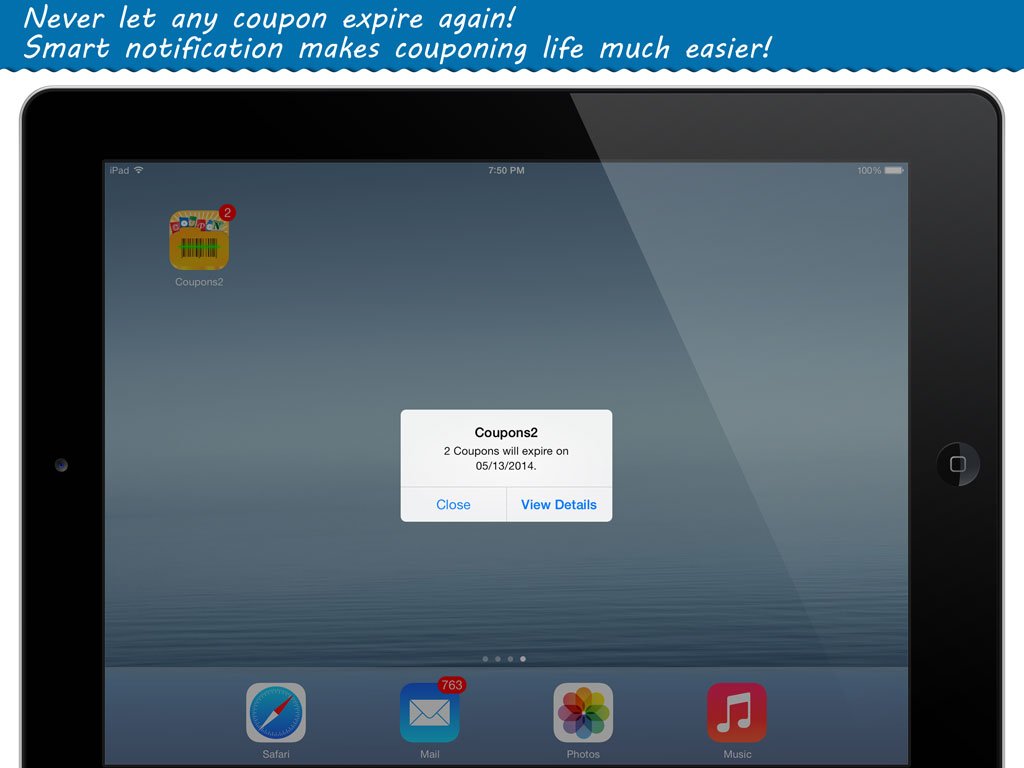1024x768 pixels.
Task: Launch Safari from the dock
Action: click(x=276, y=712)
